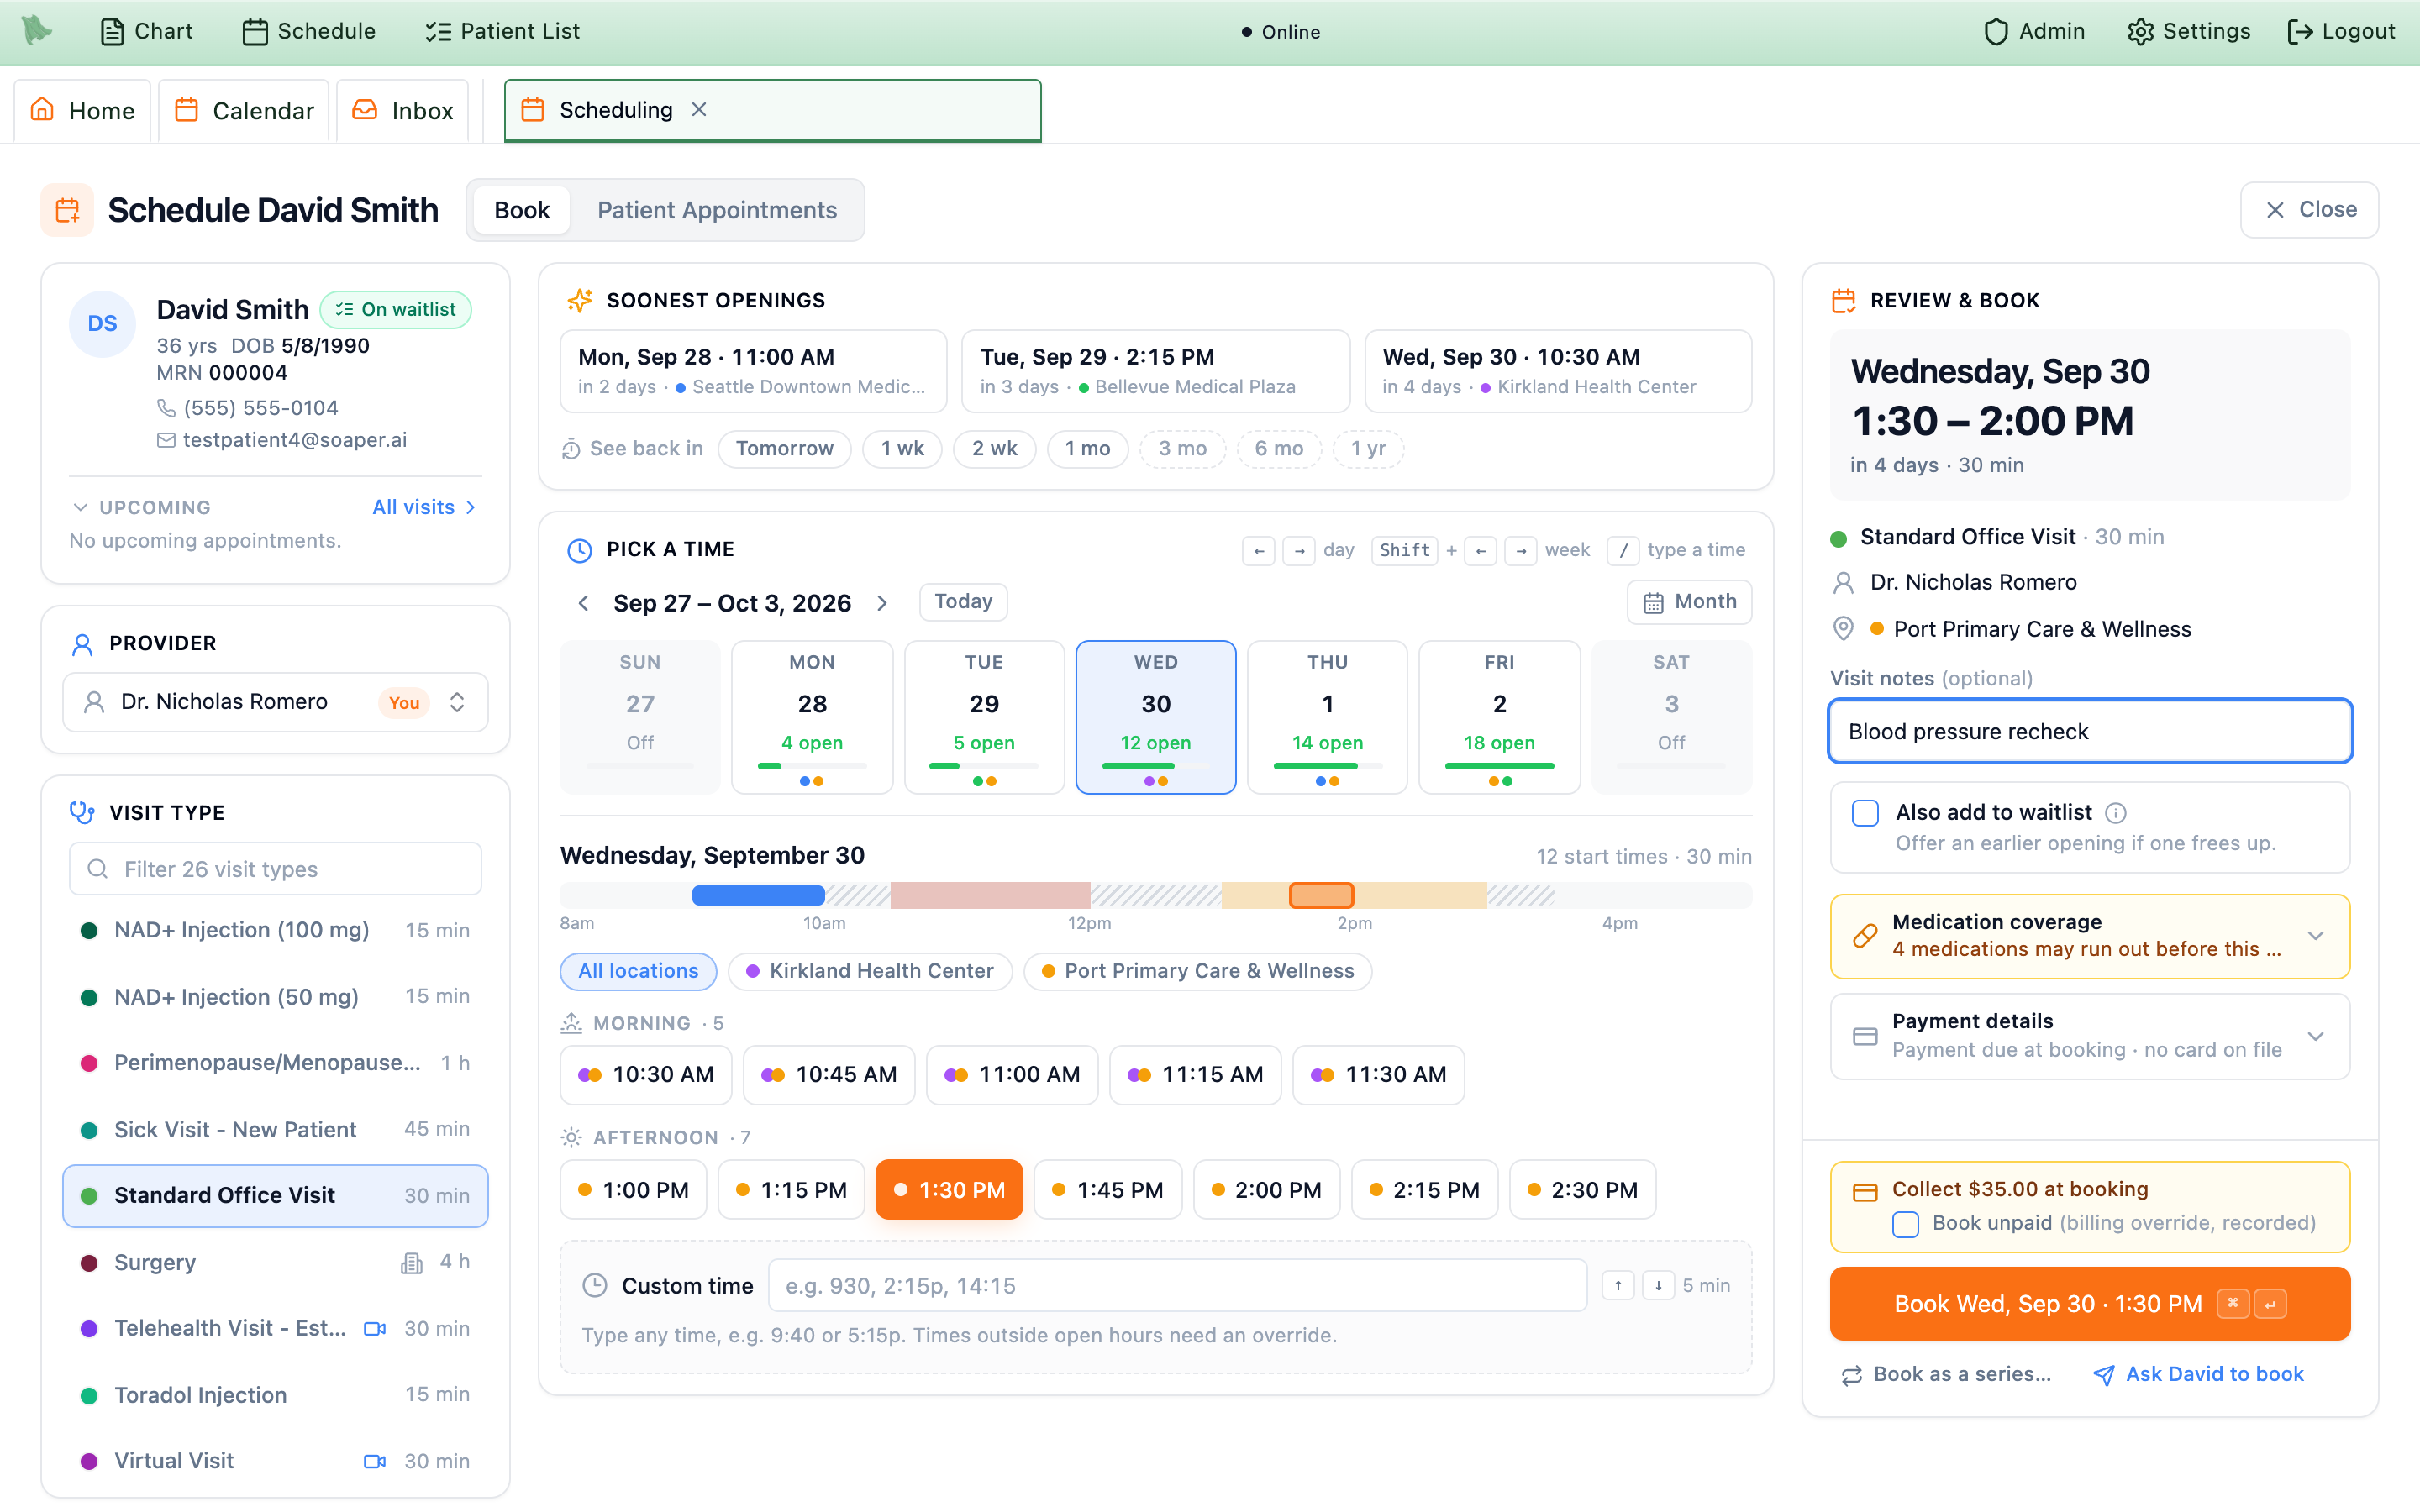Click Ask David to book link
This screenshot has height=1512, width=2420.
pyautogui.click(x=2198, y=1375)
